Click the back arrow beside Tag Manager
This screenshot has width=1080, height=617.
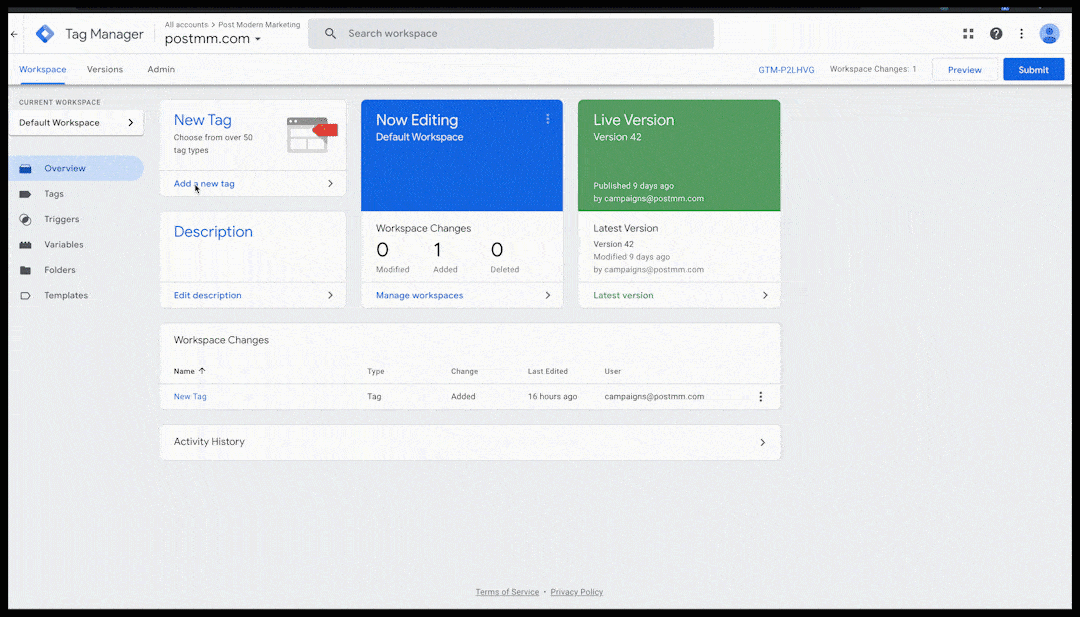[x=14, y=34]
